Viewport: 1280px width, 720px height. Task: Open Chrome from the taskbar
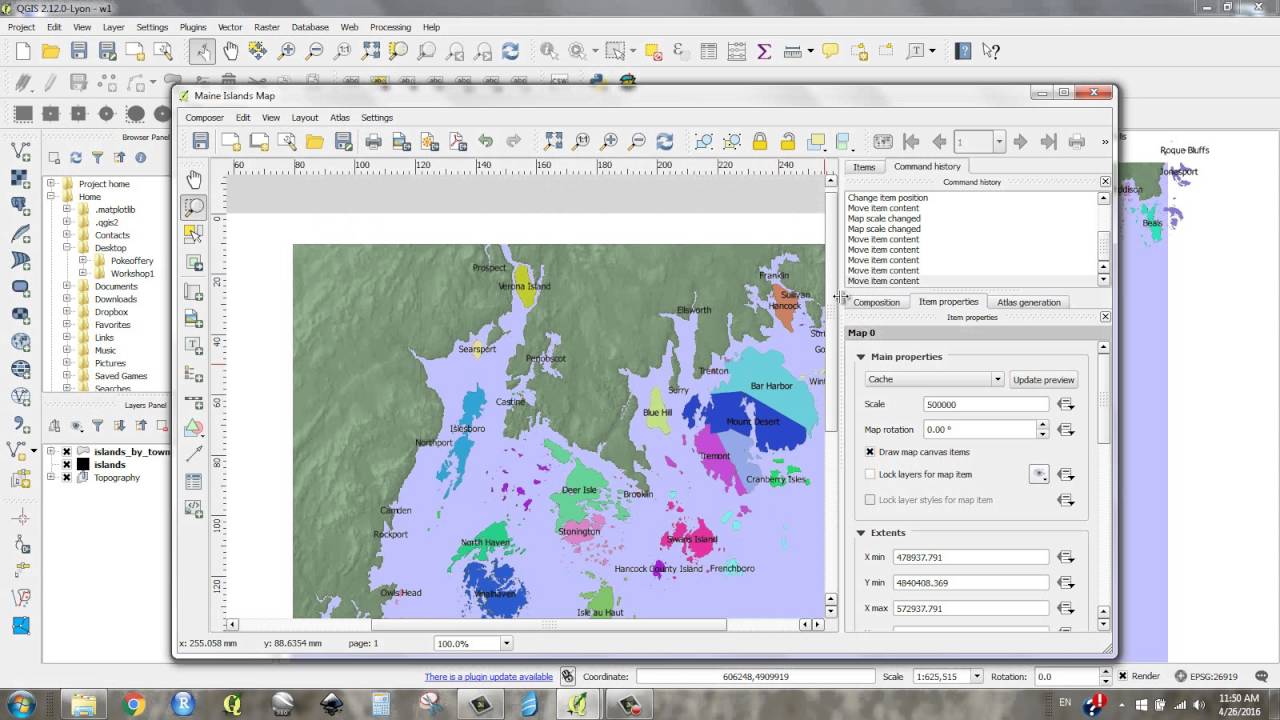pyautogui.click(x=134, y=704)
